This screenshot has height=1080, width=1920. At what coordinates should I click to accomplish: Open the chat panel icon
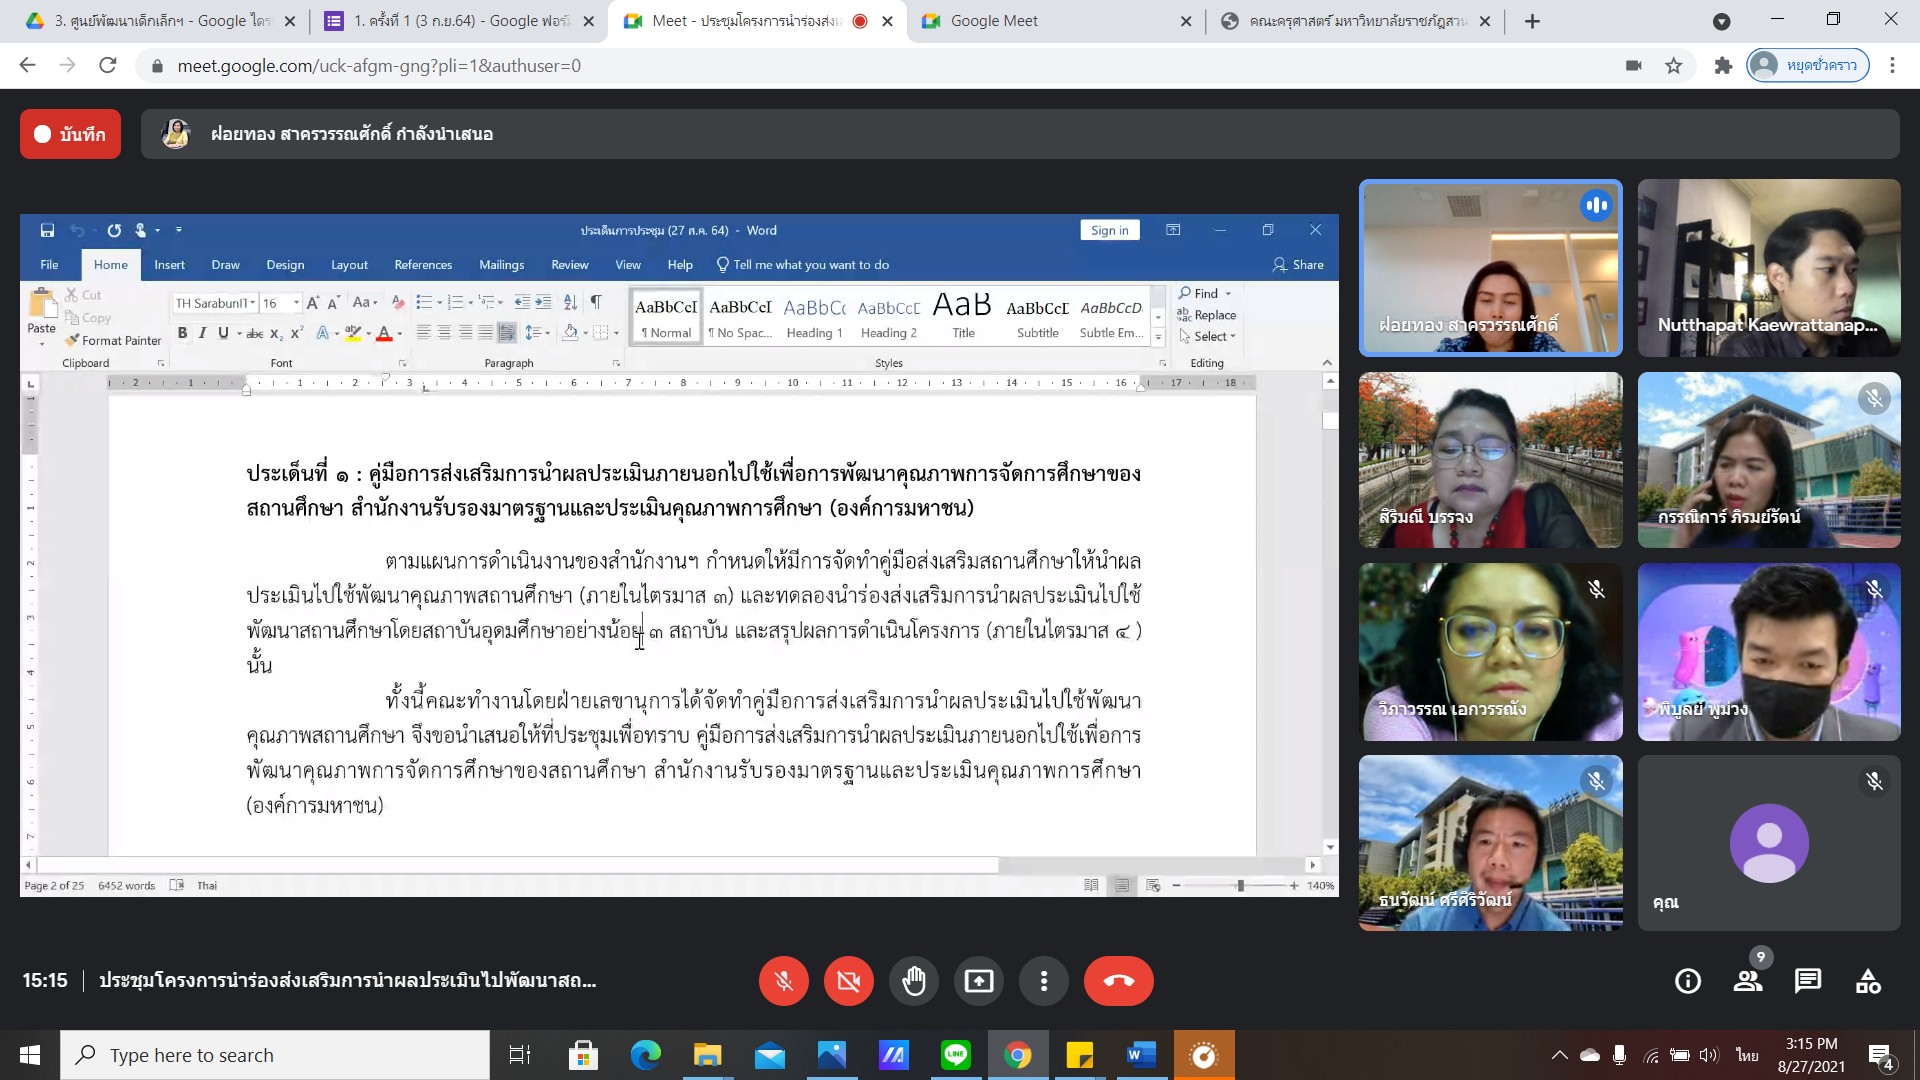[1807, 981]
